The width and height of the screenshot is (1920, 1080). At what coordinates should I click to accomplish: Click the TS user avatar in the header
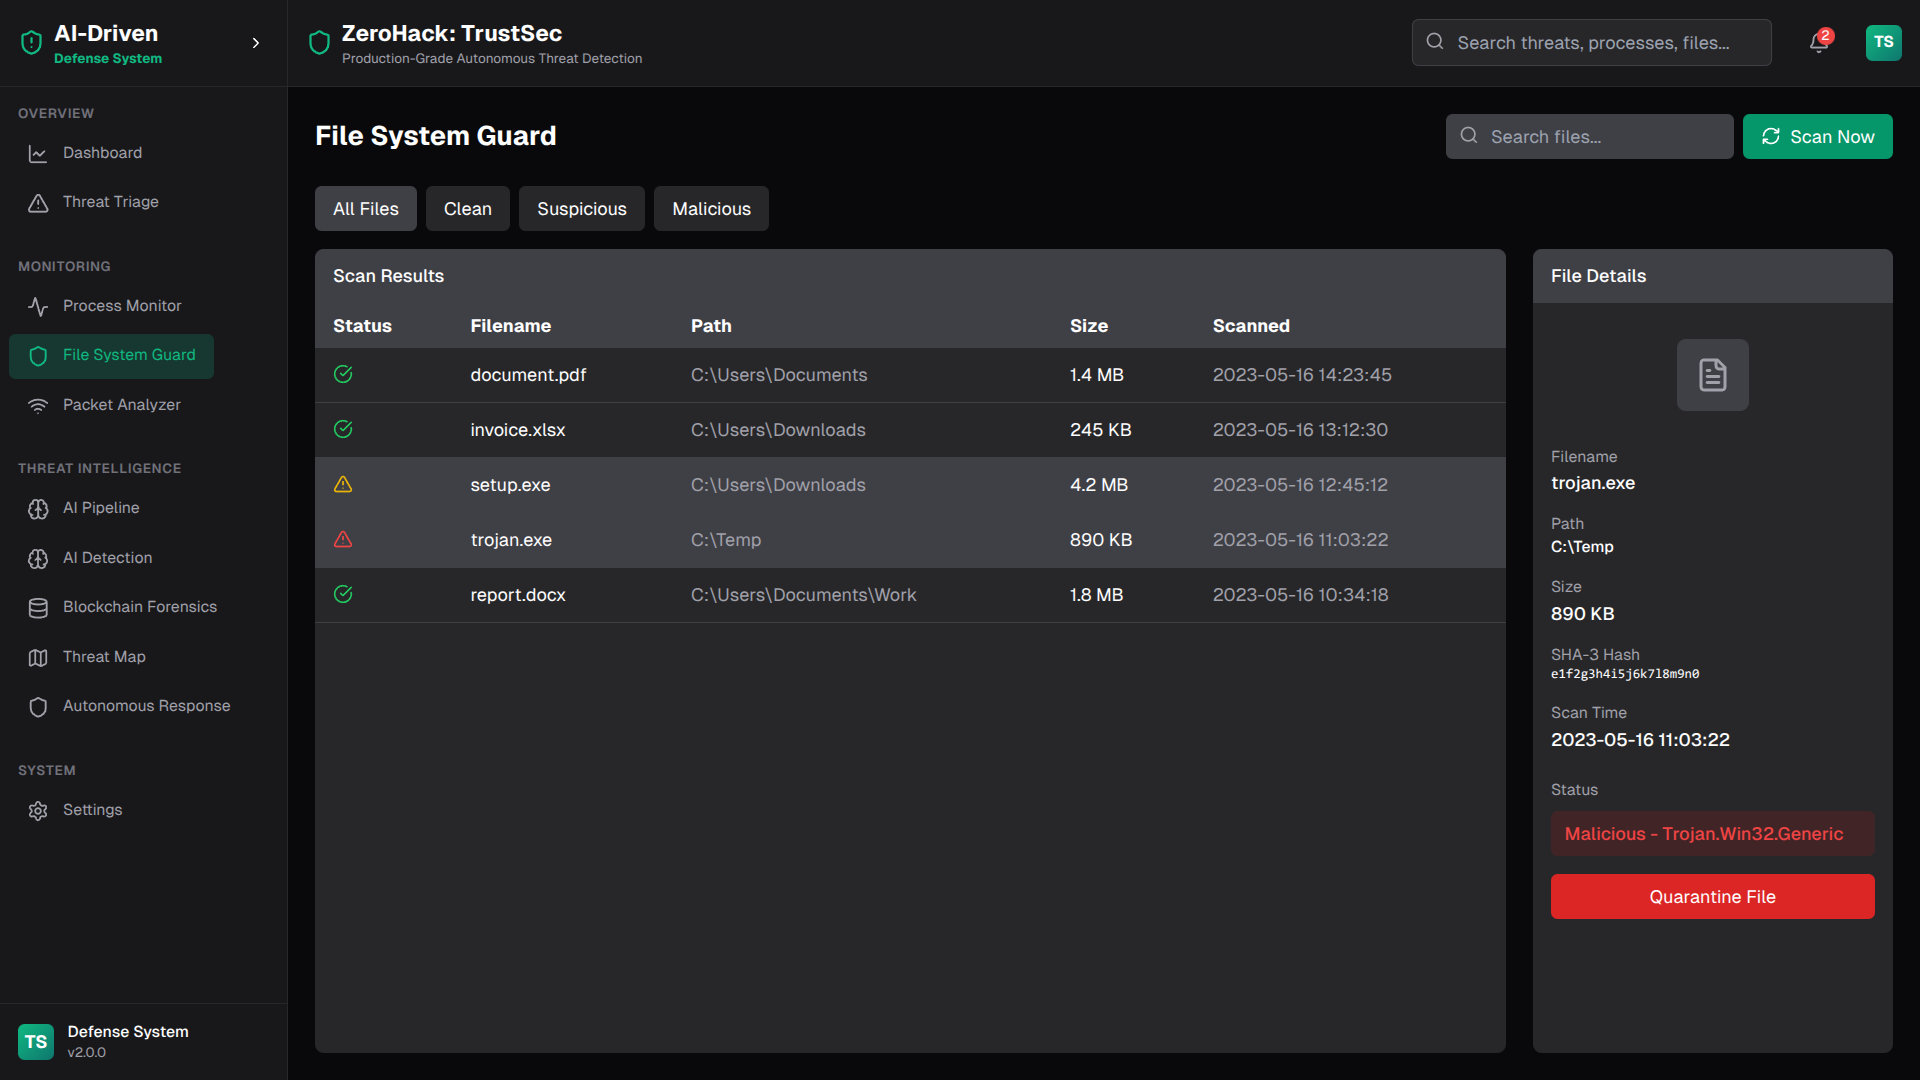(x=1883, y=42)
